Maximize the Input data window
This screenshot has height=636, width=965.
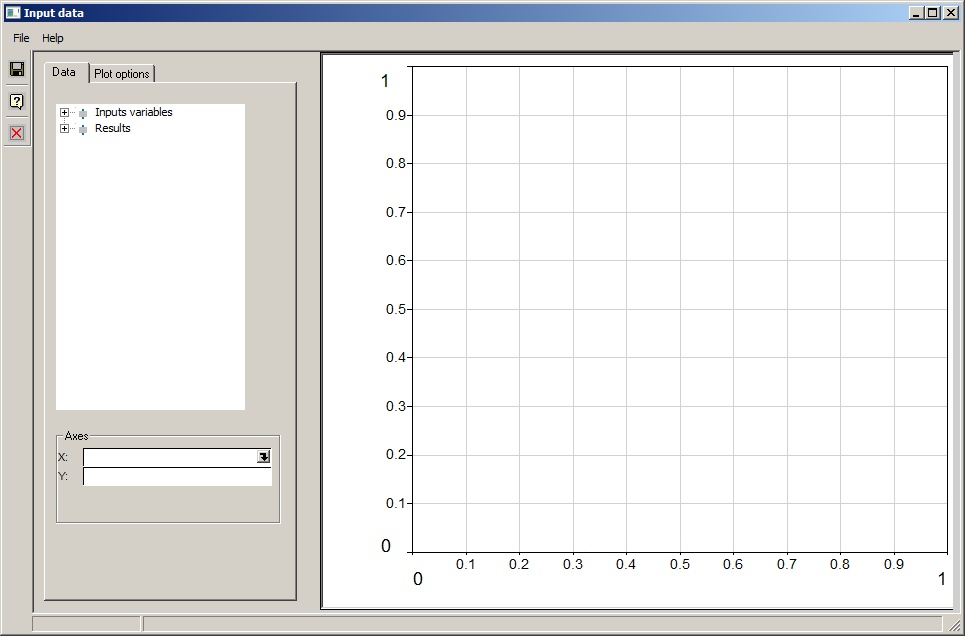(x=933, y=13)
